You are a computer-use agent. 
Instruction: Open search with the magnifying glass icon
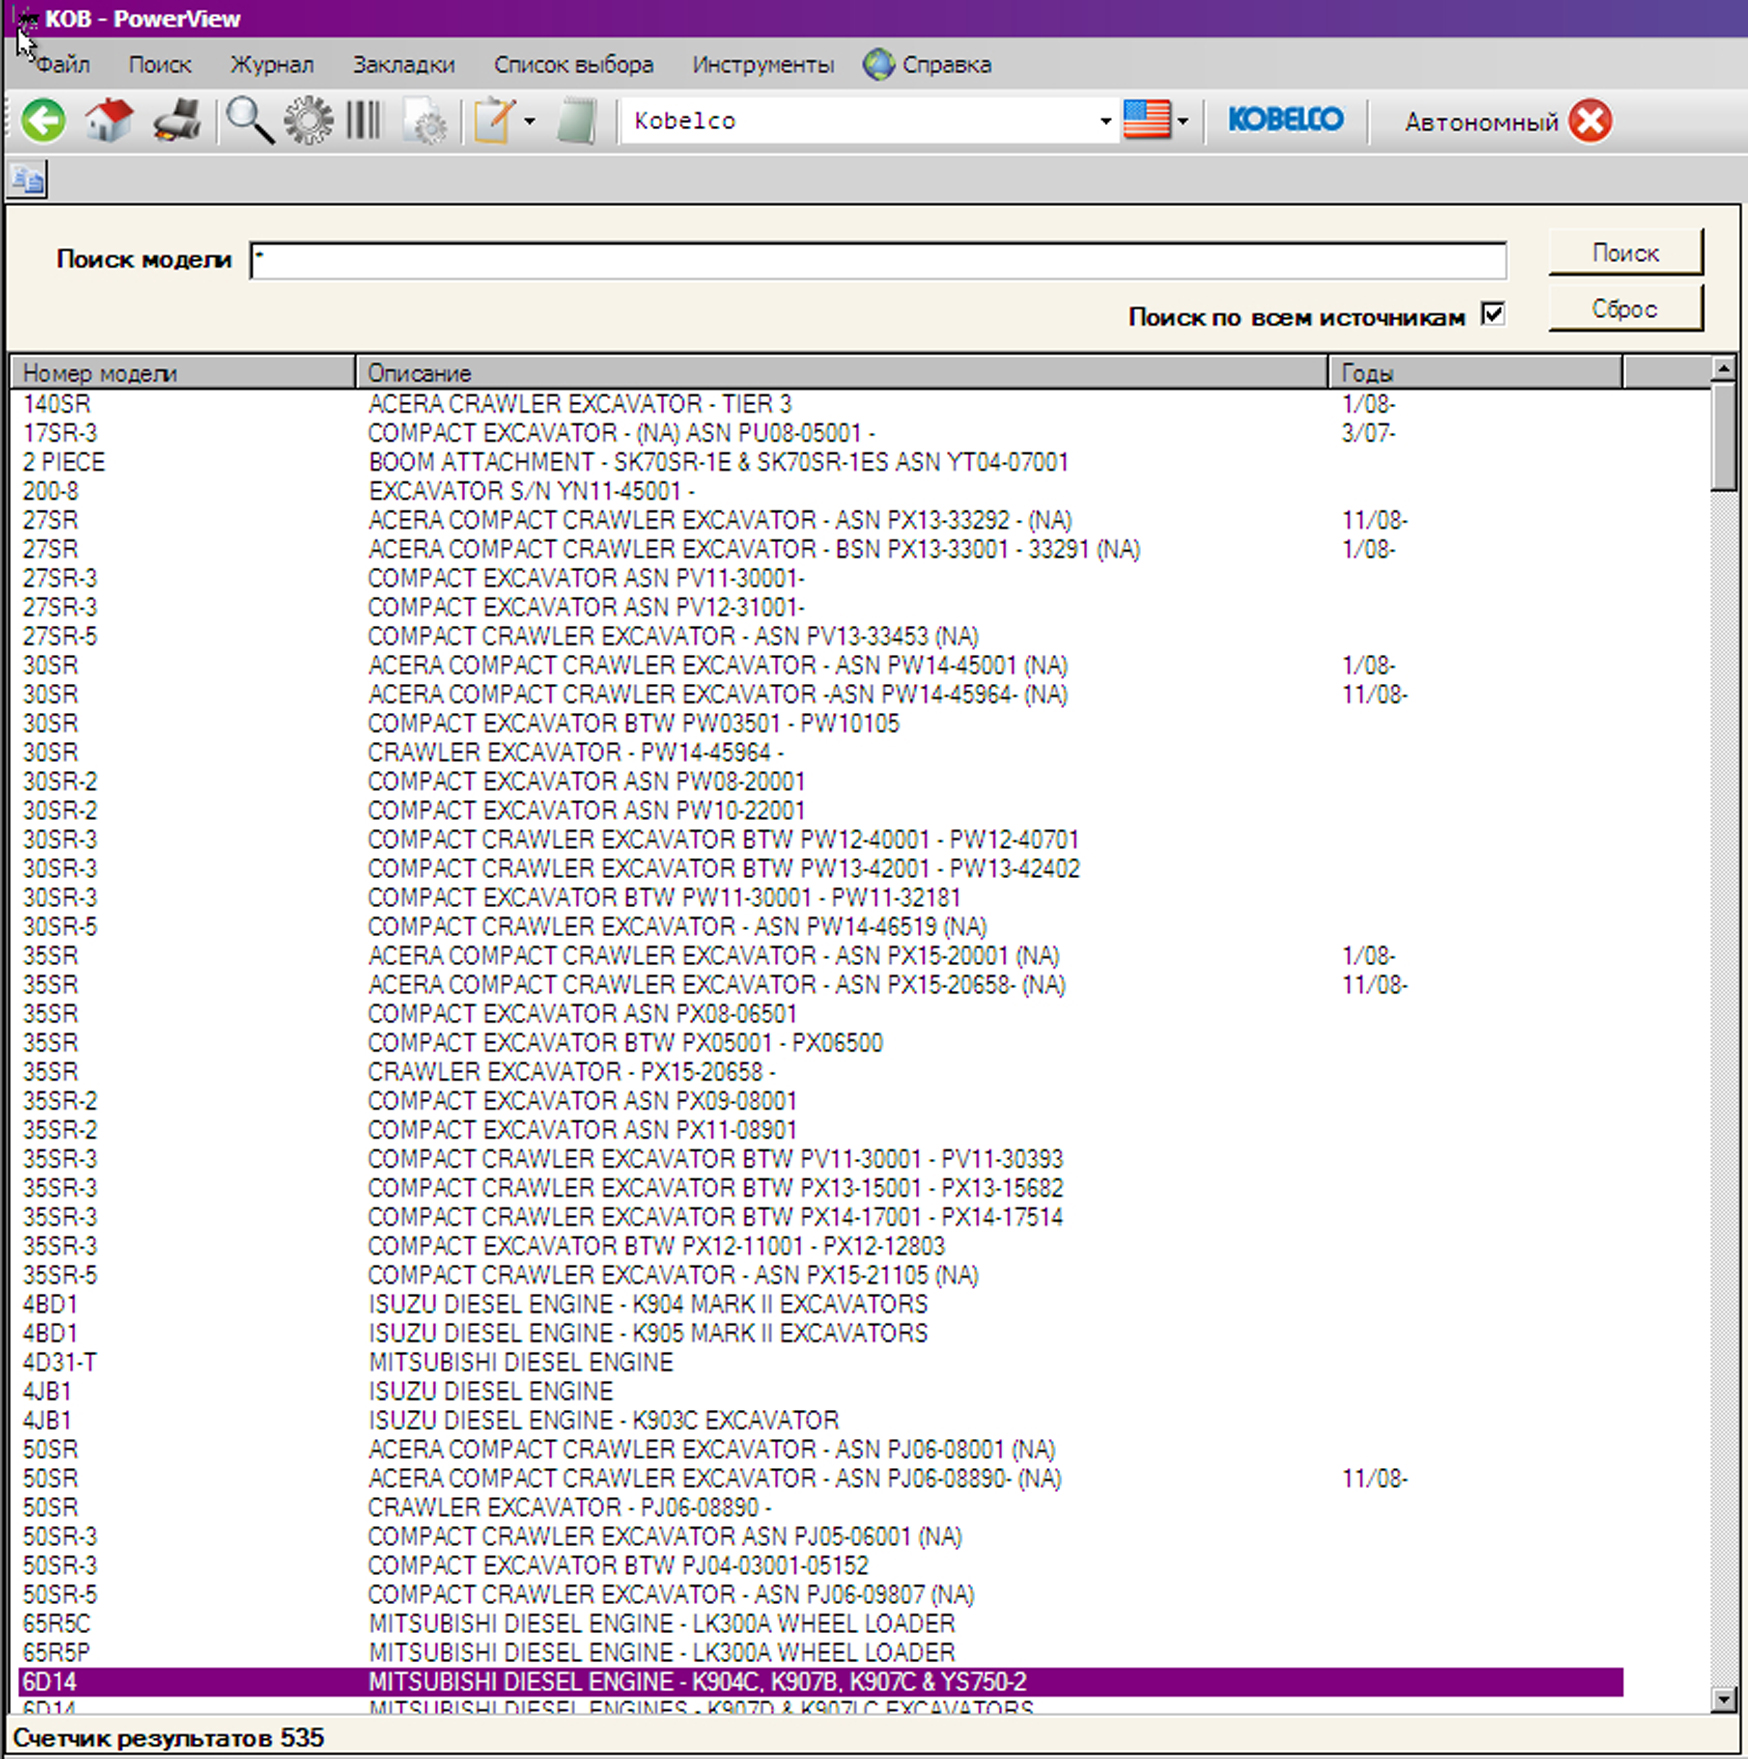[x=249, y=121]
